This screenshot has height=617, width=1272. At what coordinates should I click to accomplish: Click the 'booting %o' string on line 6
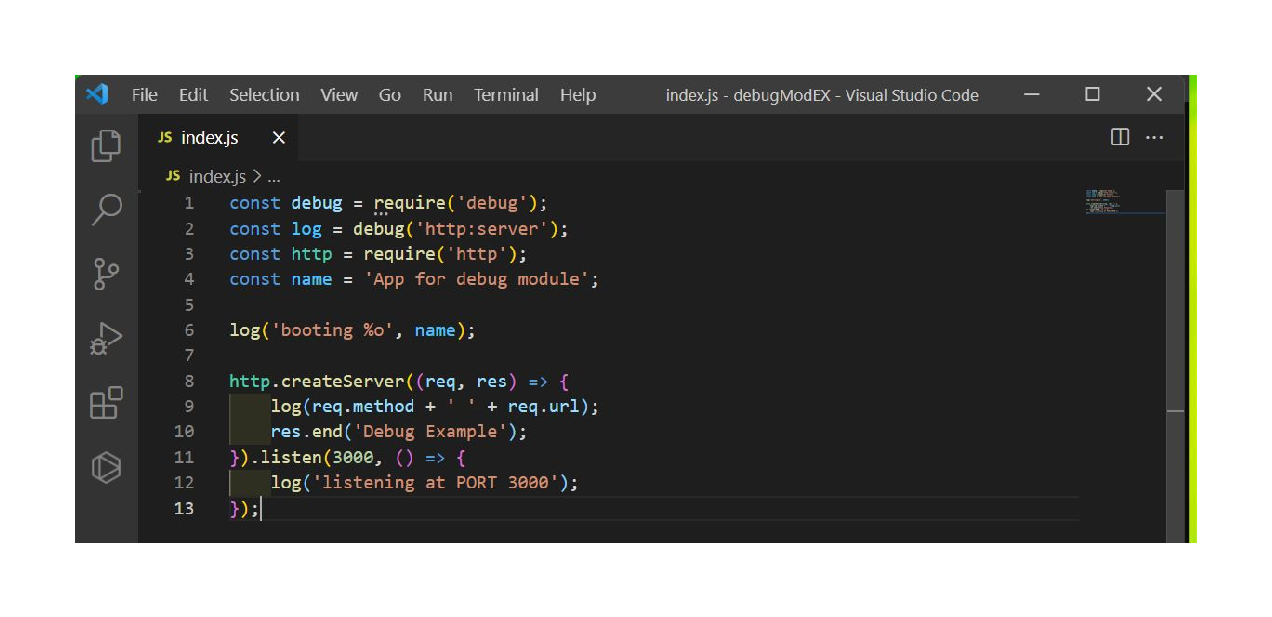(x=332, y=330)
